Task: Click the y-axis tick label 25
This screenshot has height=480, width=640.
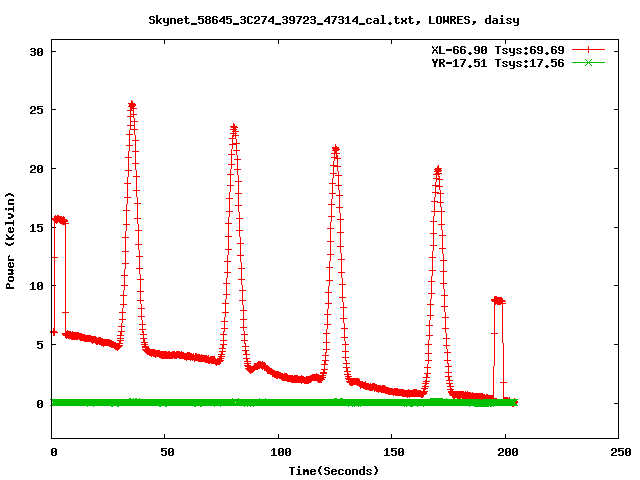Action: click(36, 110)
